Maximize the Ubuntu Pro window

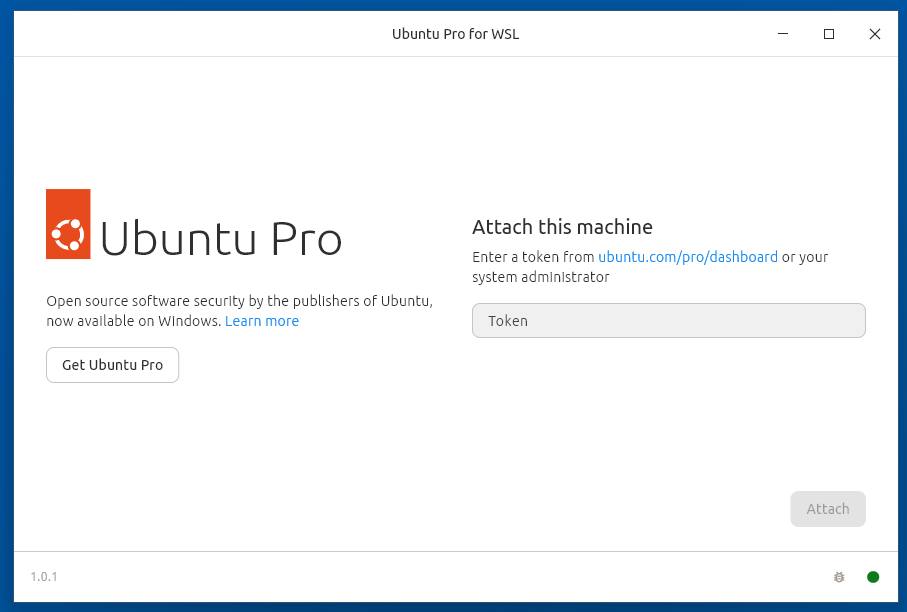tap(829, 34)
